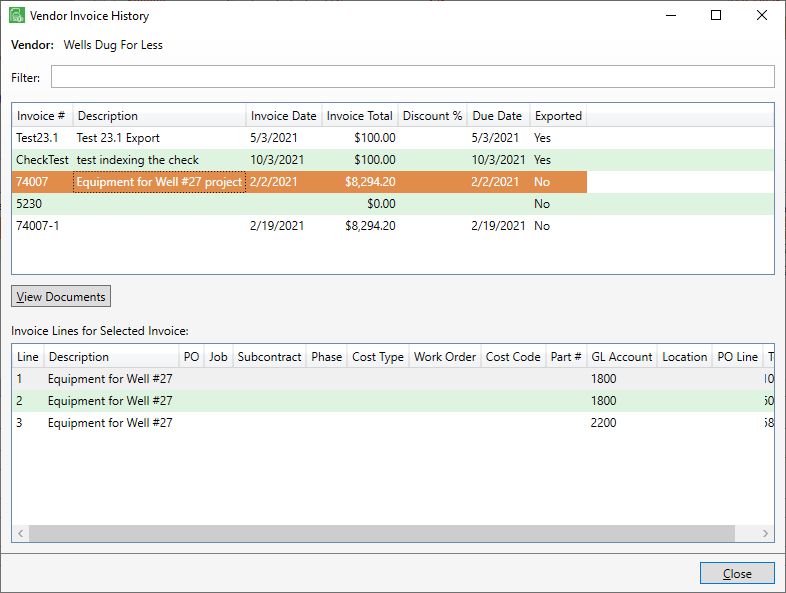The width and height of the screenshot is (786, 593).
Task: Click the 5/3/2021 invoice date of Test23.1
Action: point(274,138)
